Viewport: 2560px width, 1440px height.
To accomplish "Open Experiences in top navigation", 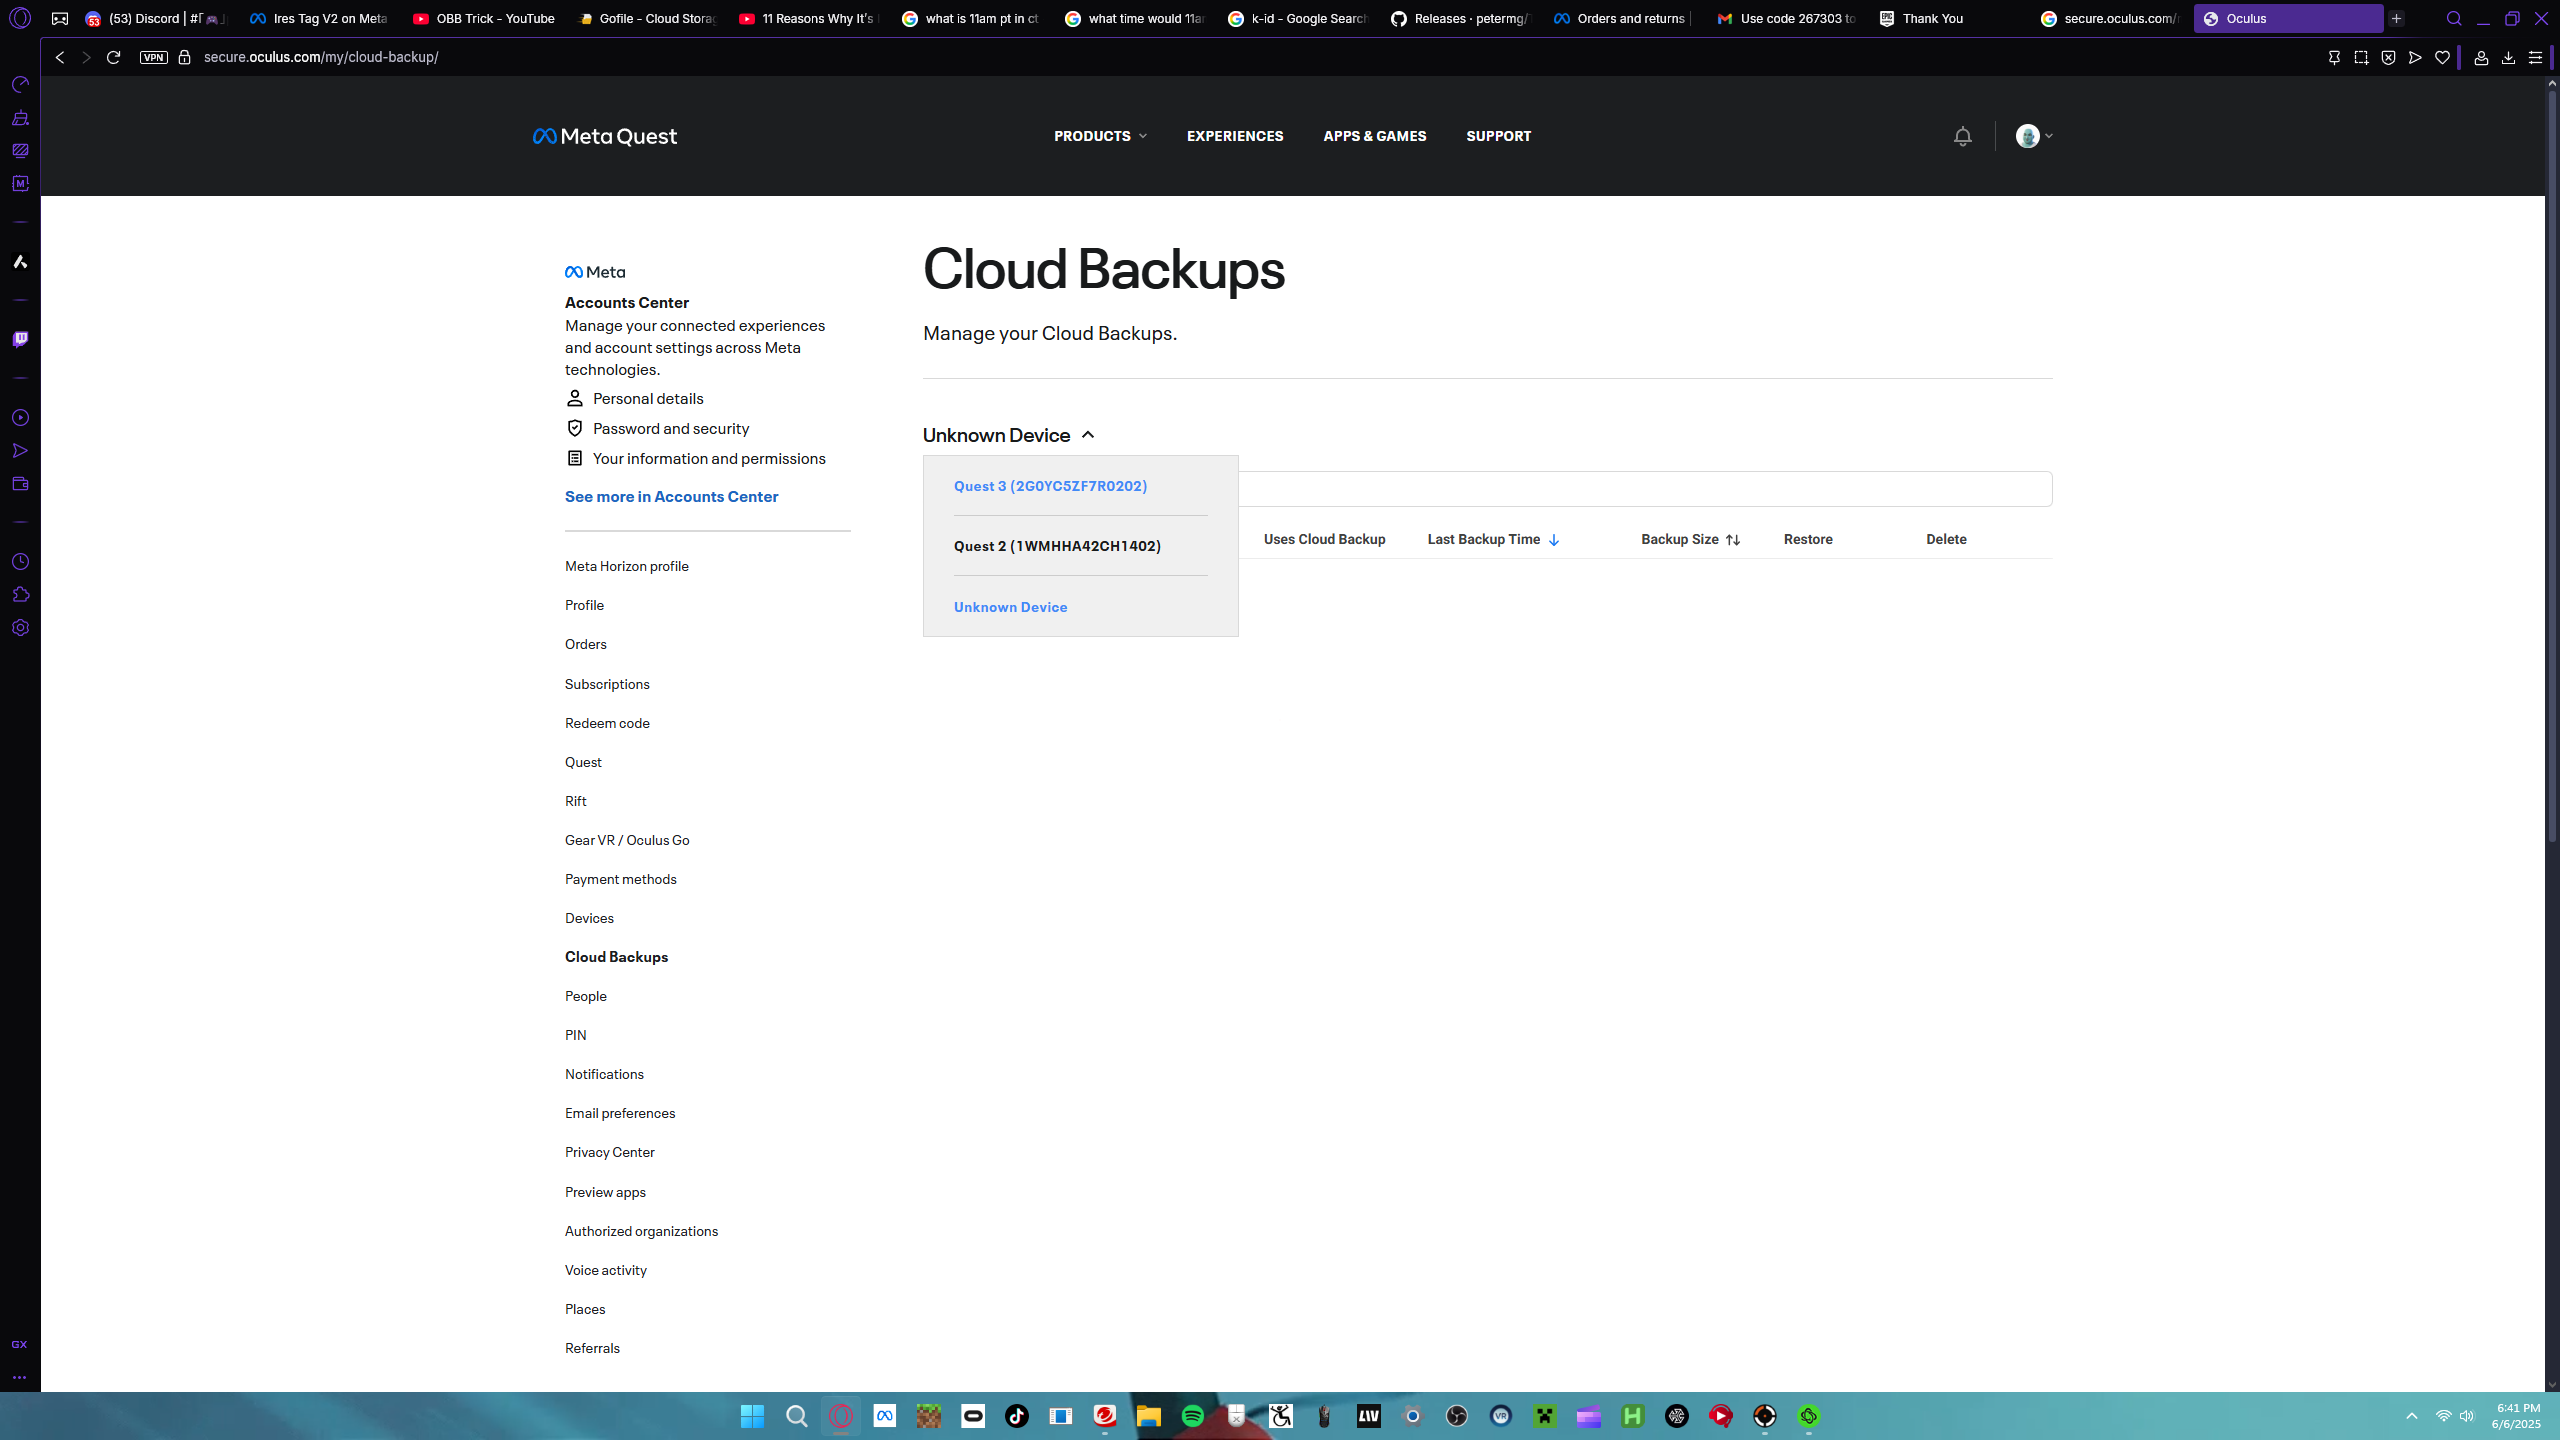I will 1235,136.
